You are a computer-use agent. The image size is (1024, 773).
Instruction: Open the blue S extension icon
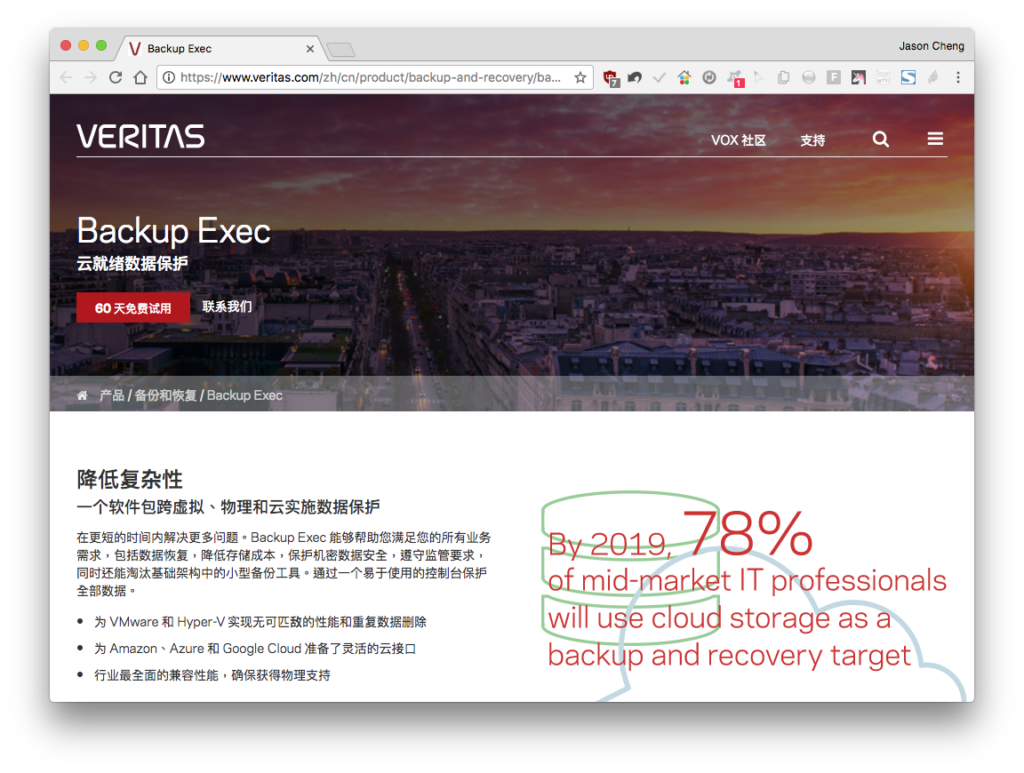908,78
